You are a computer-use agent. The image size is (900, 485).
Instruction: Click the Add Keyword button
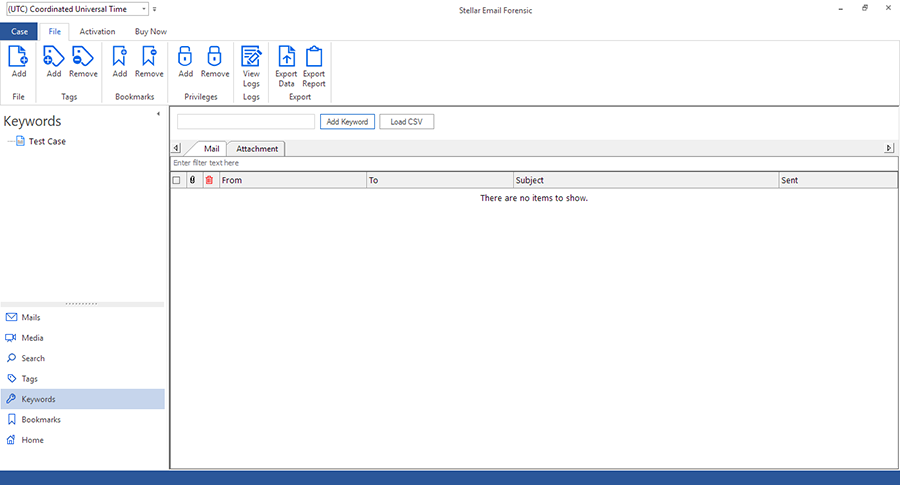point(347,122)
